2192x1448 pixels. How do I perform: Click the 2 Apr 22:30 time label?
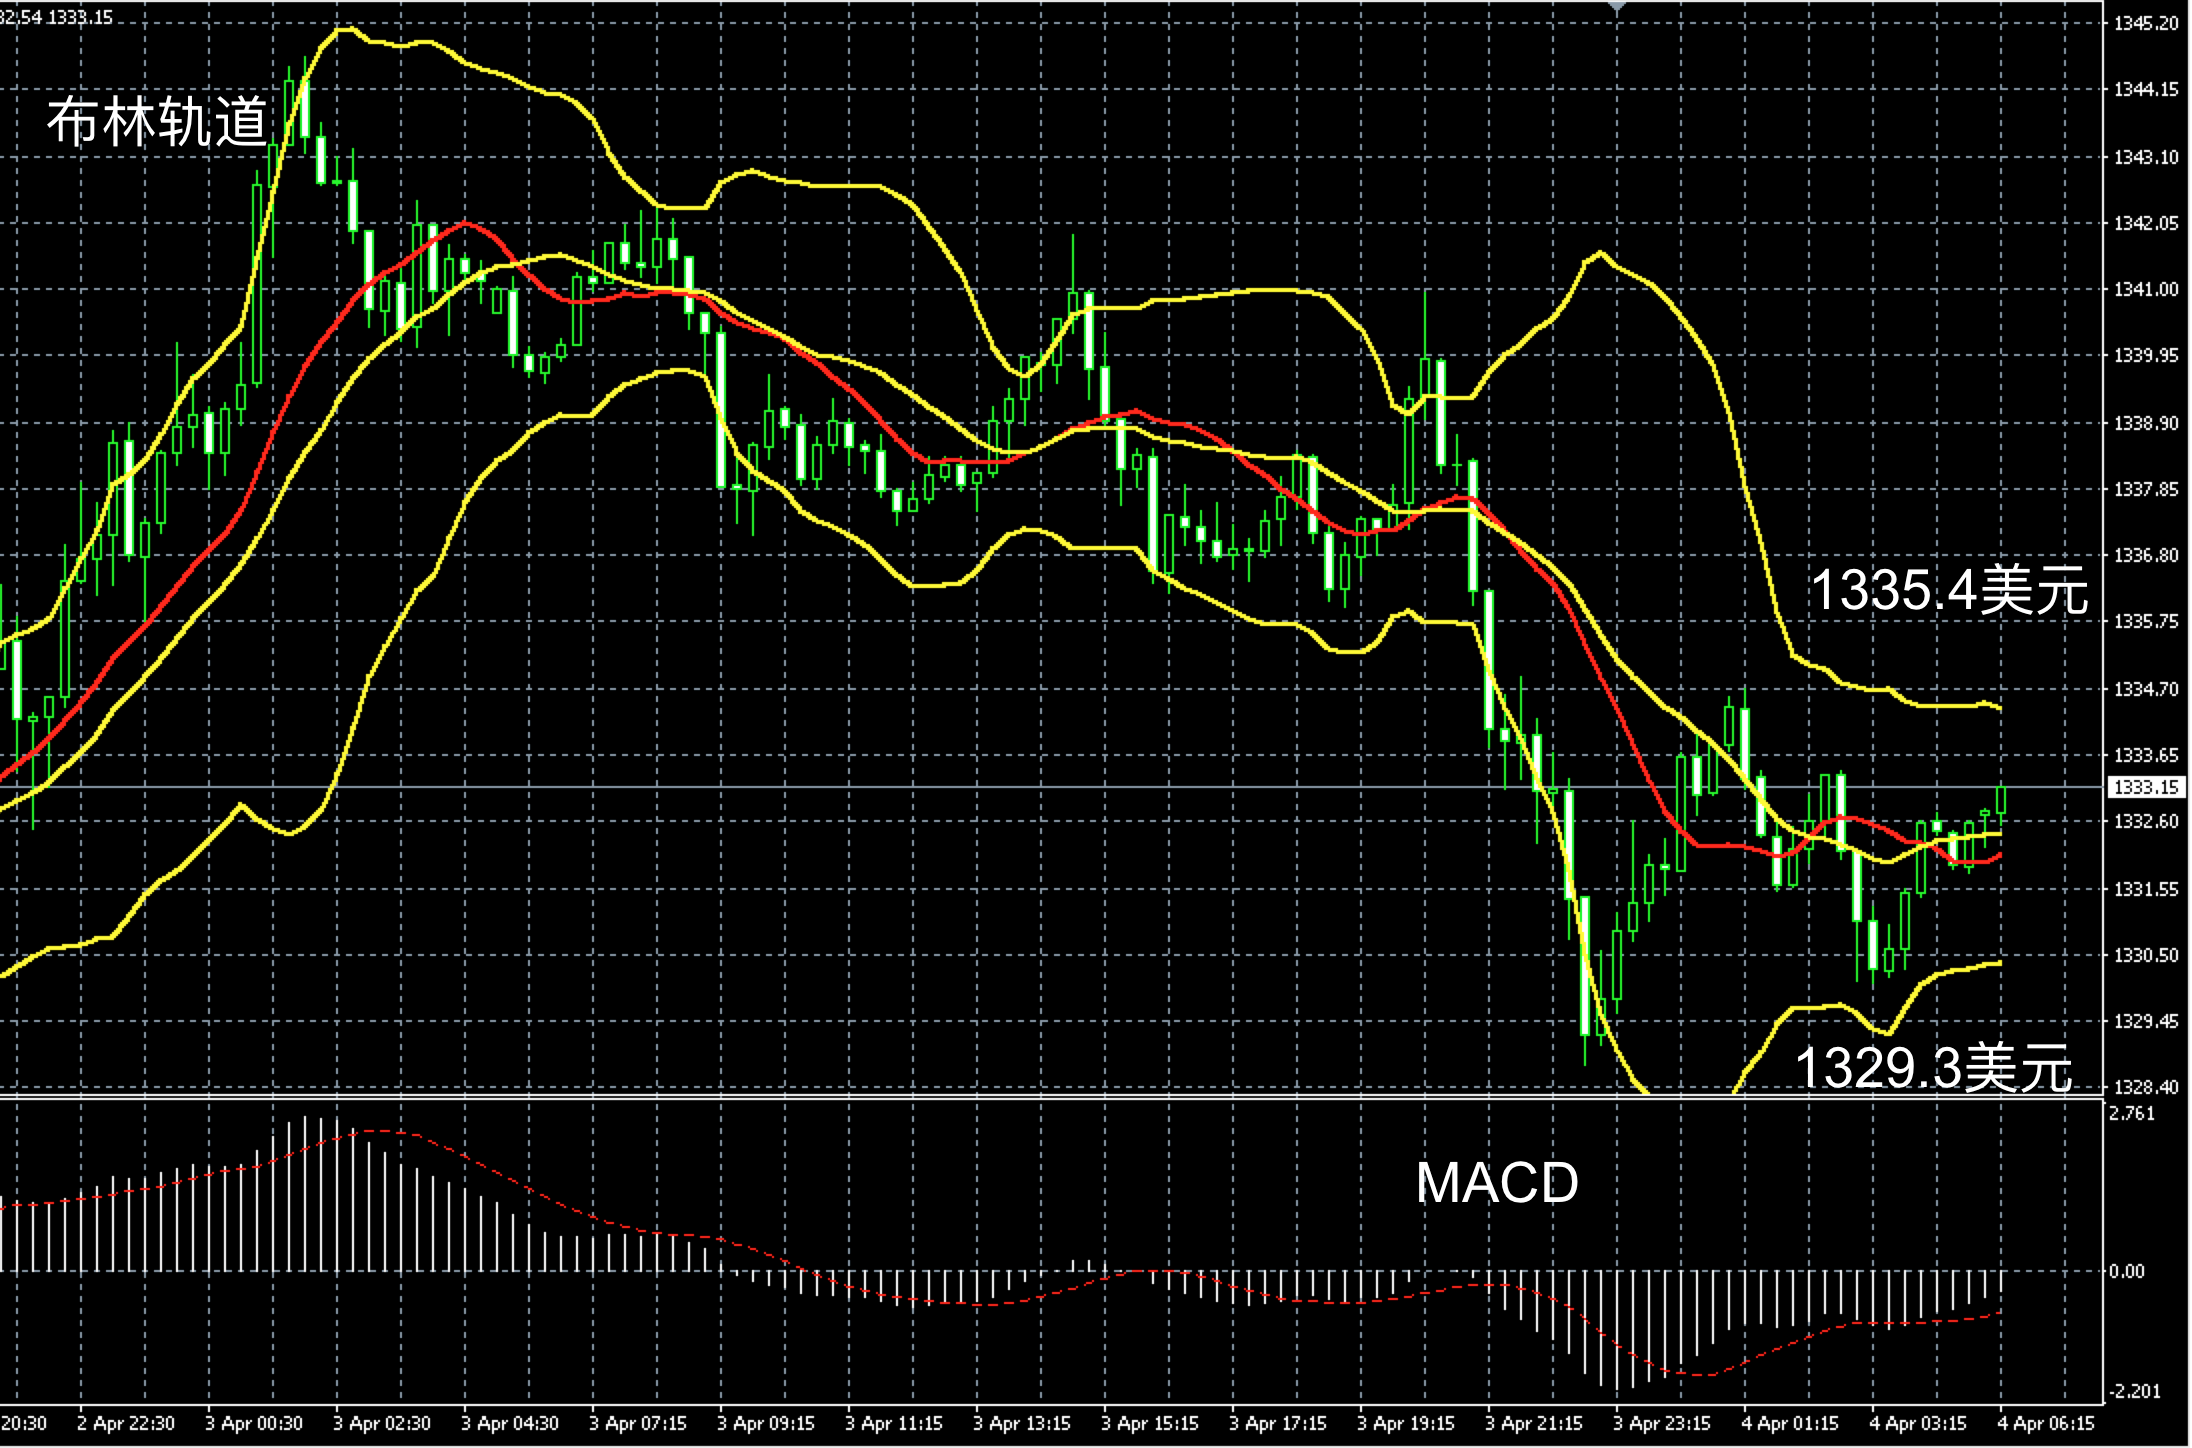(x=126, y=1423)
